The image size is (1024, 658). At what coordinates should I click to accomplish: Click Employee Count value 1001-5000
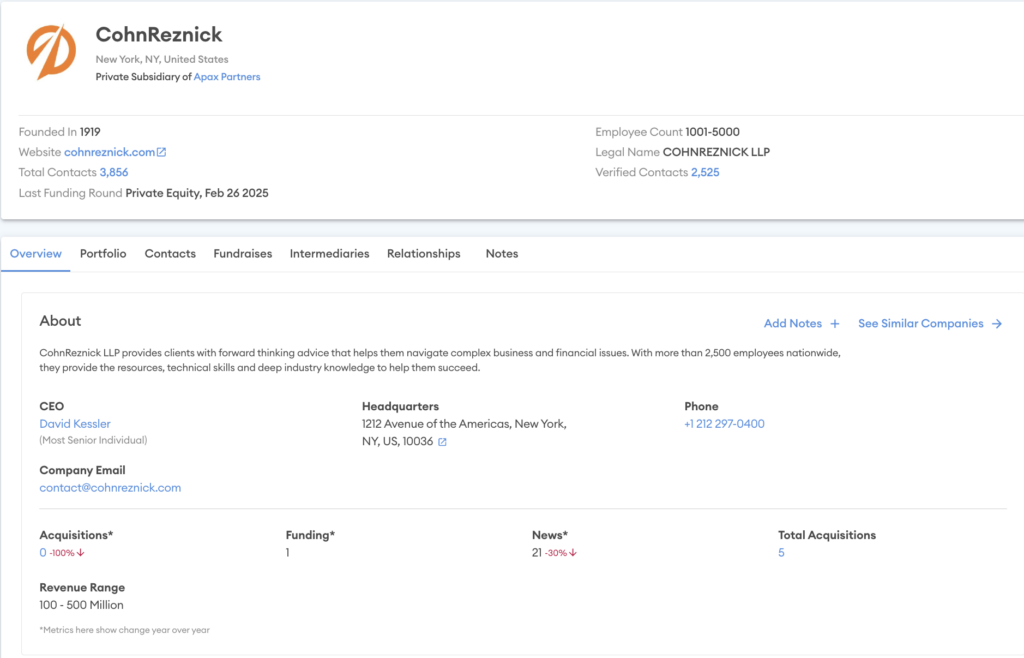point(712,132)
